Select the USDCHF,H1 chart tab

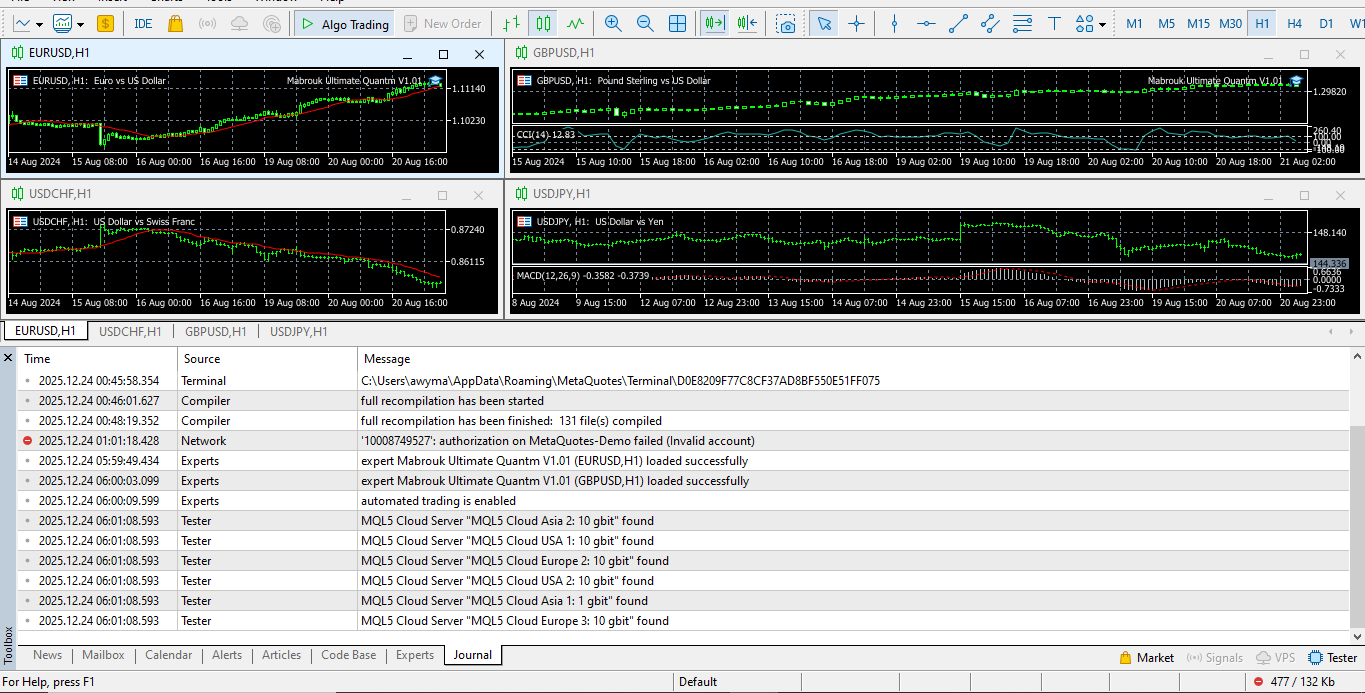130,331
